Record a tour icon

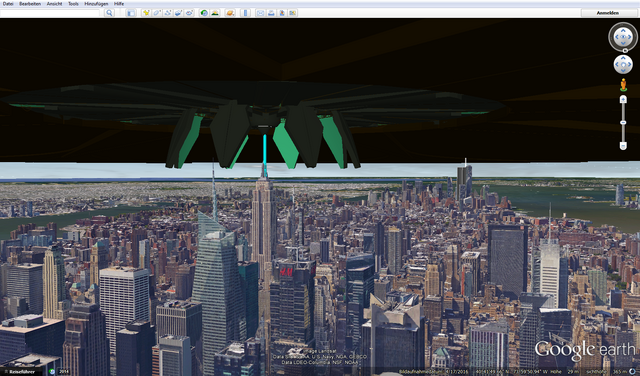point(189,13)
